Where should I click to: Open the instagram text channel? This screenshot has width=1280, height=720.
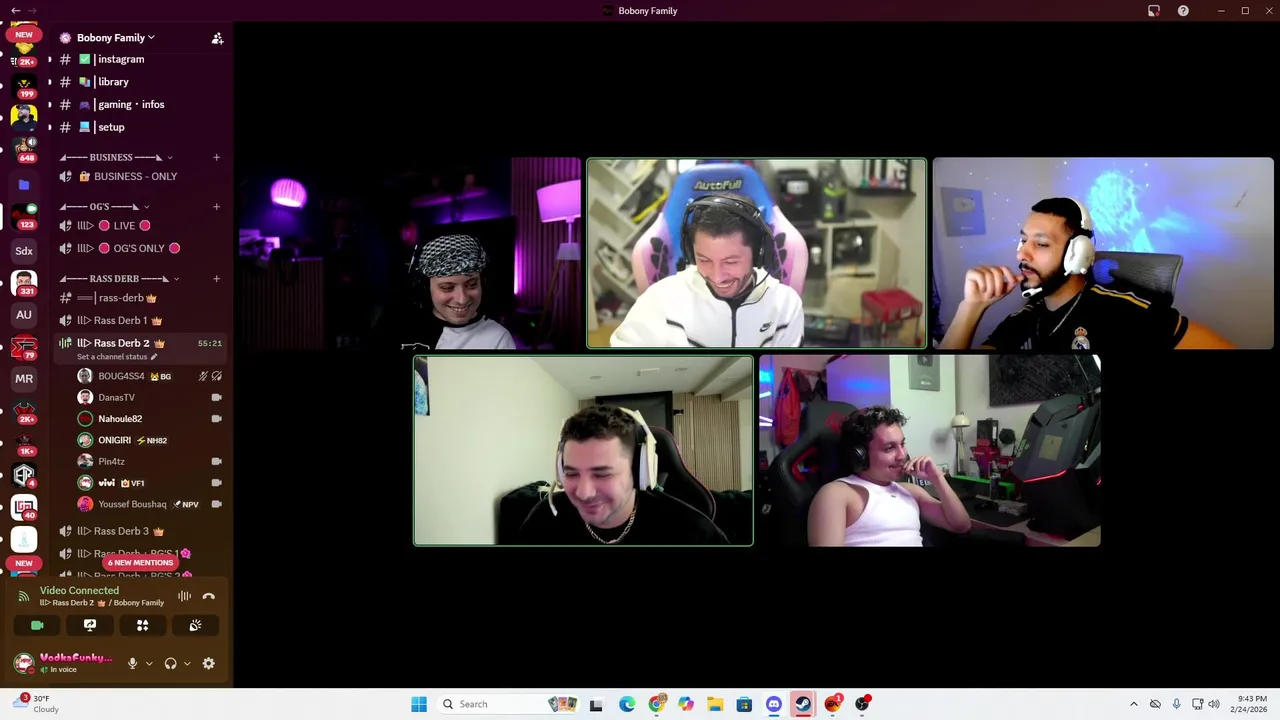(140, 59)
